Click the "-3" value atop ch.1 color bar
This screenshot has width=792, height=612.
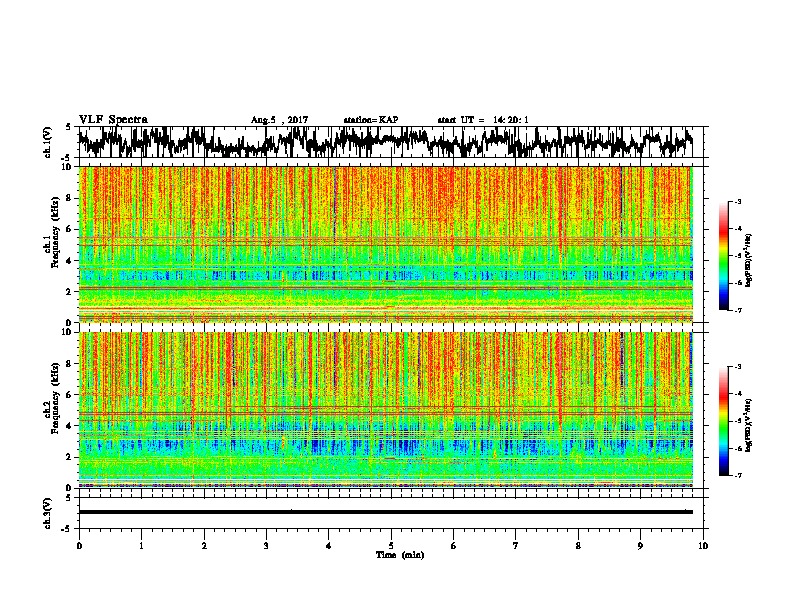click(x=737, y=202)
